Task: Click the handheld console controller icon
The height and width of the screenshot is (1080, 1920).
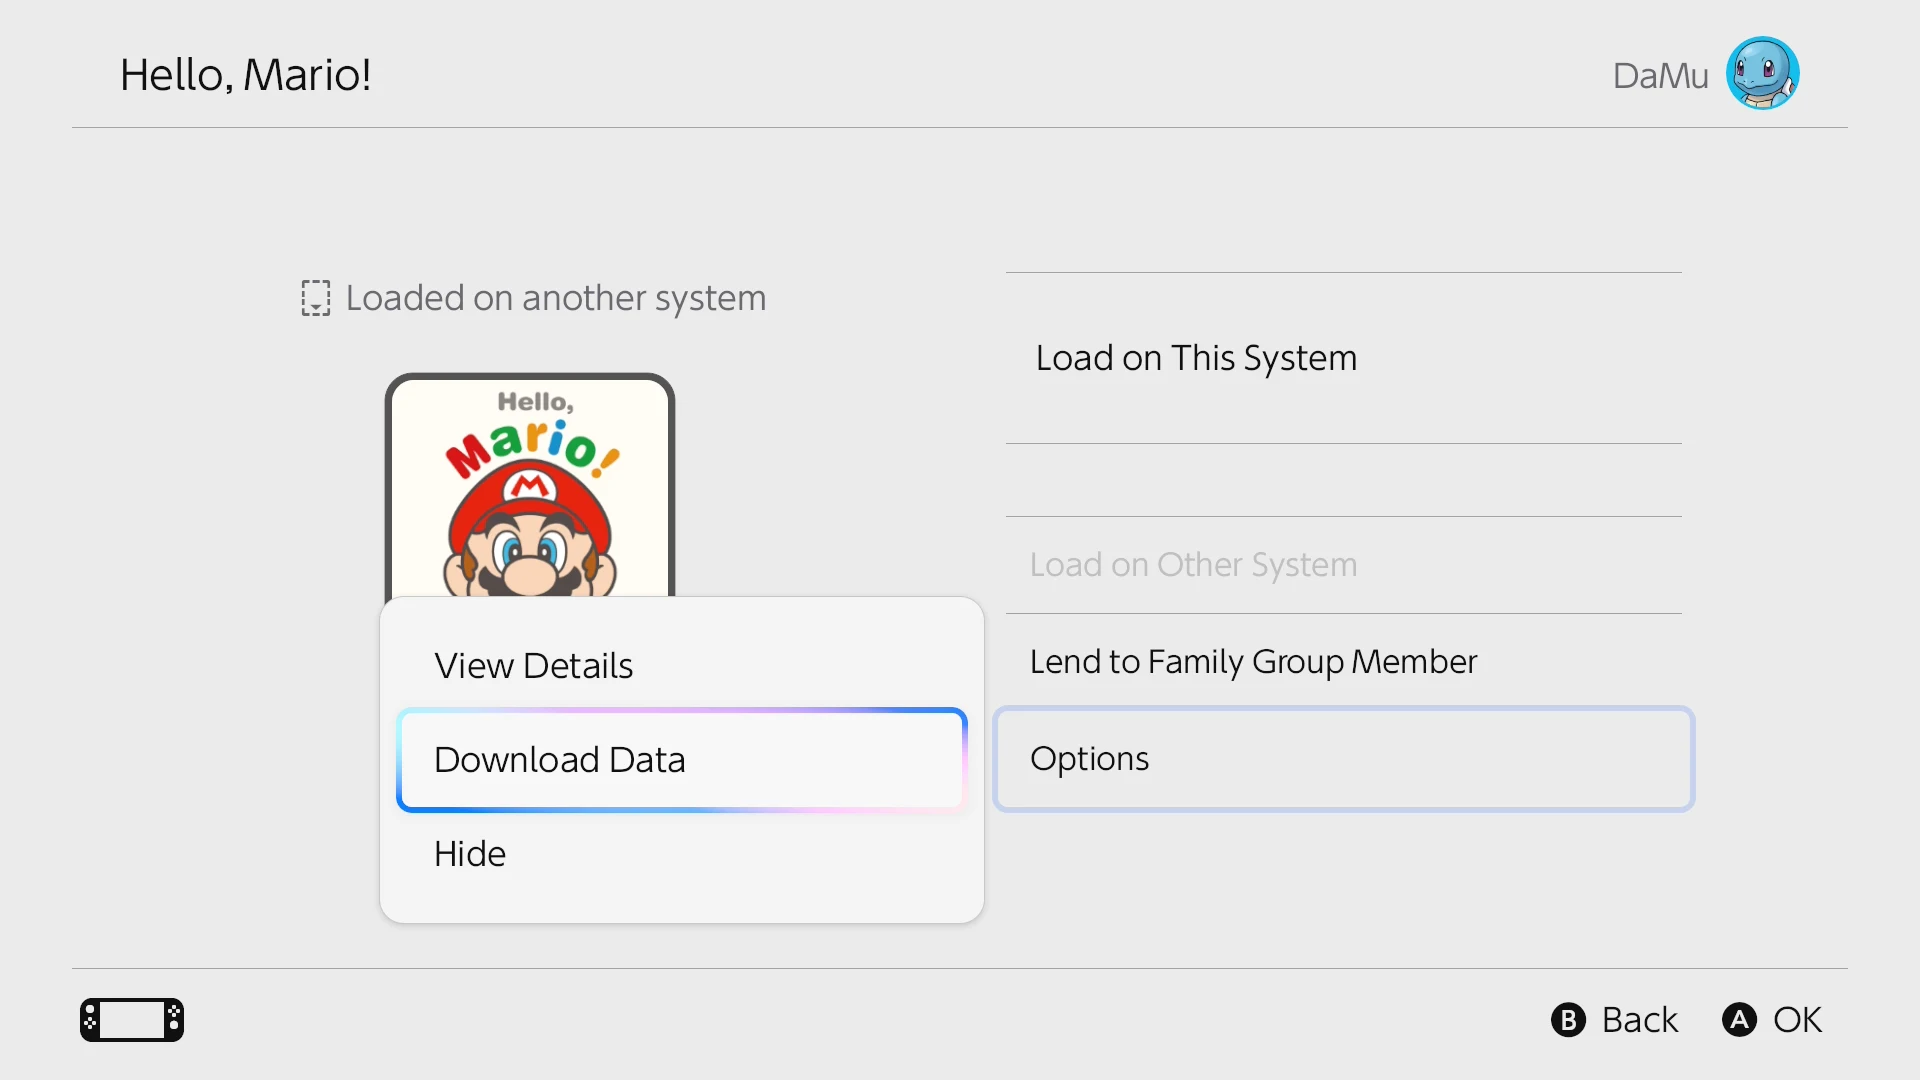Action: (x=132, y=1020)
